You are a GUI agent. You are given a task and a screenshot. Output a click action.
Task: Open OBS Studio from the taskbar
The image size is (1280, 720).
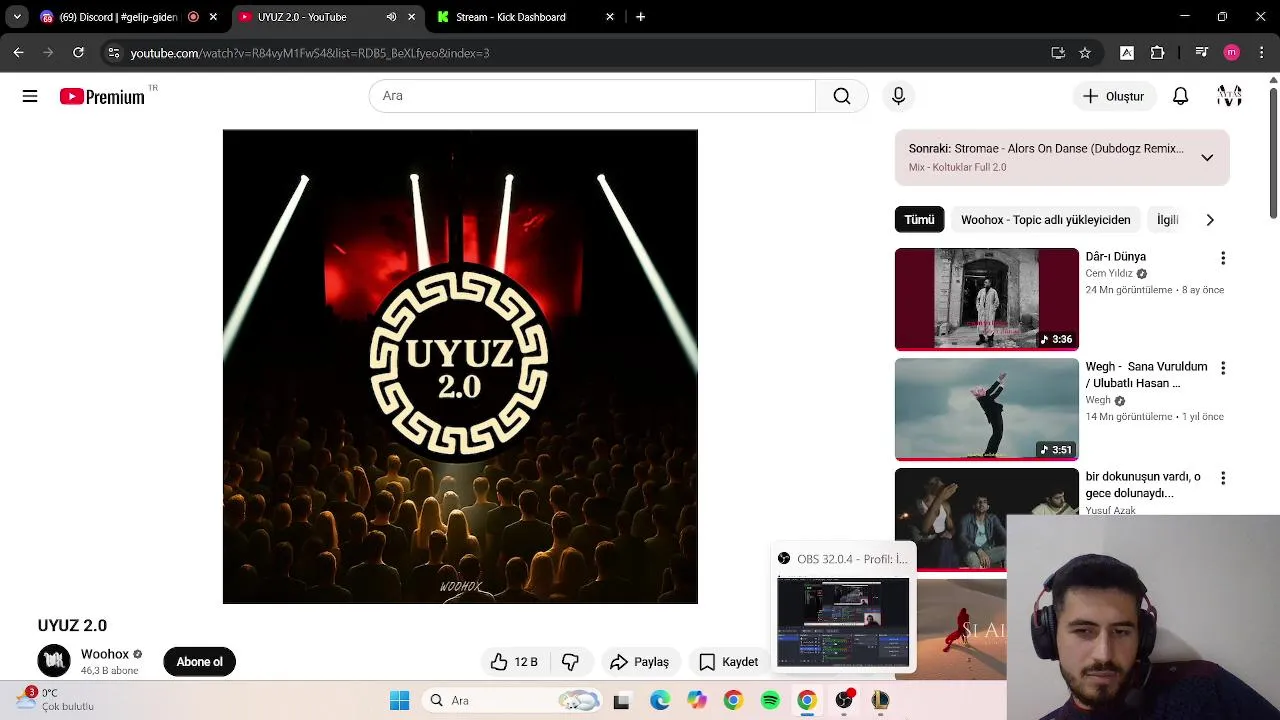coord(844,701)
